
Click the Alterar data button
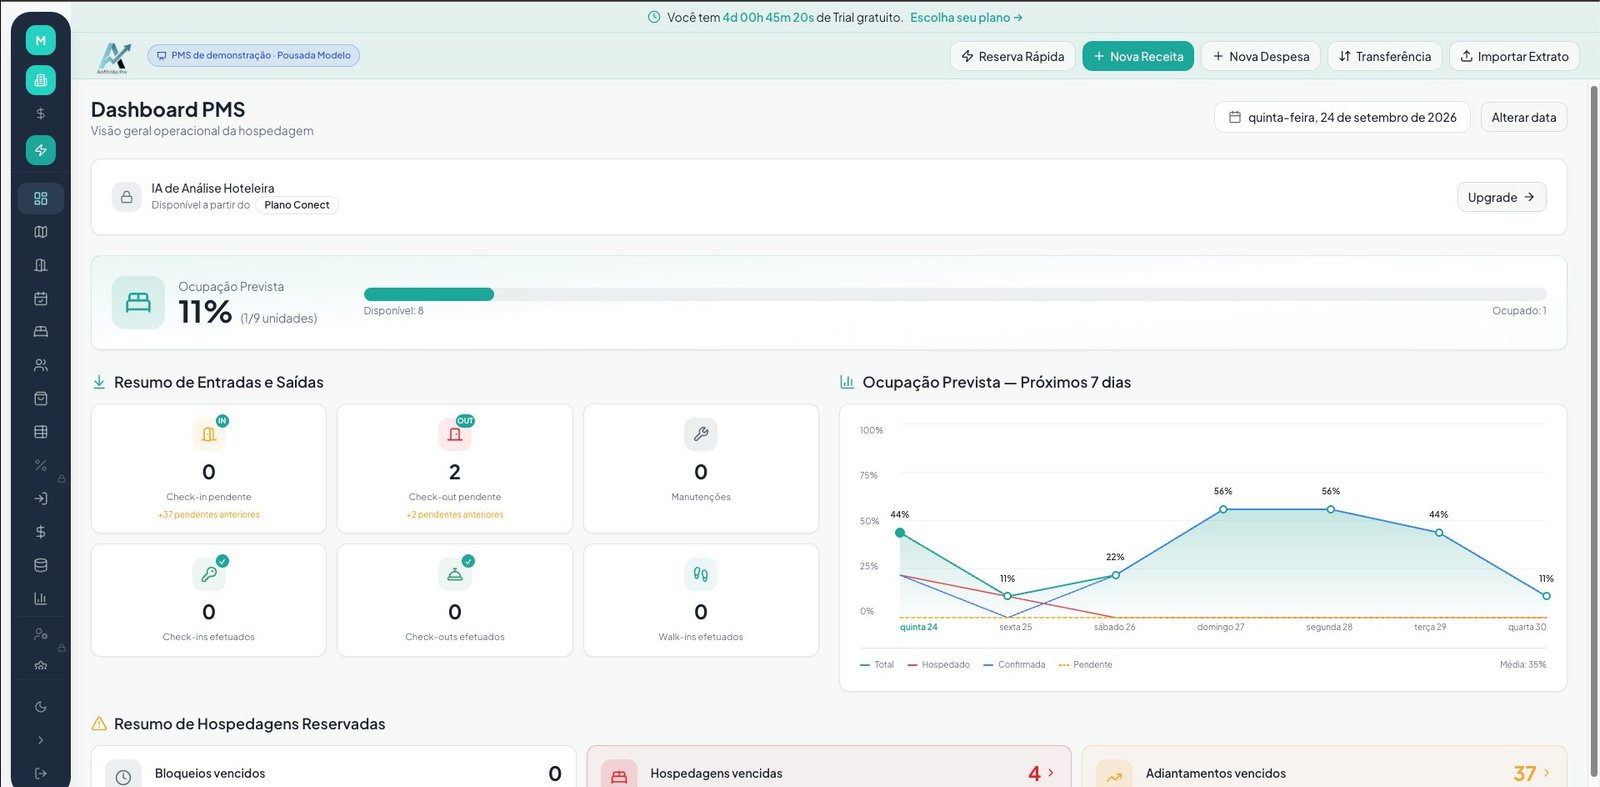tap(1524, 117)
